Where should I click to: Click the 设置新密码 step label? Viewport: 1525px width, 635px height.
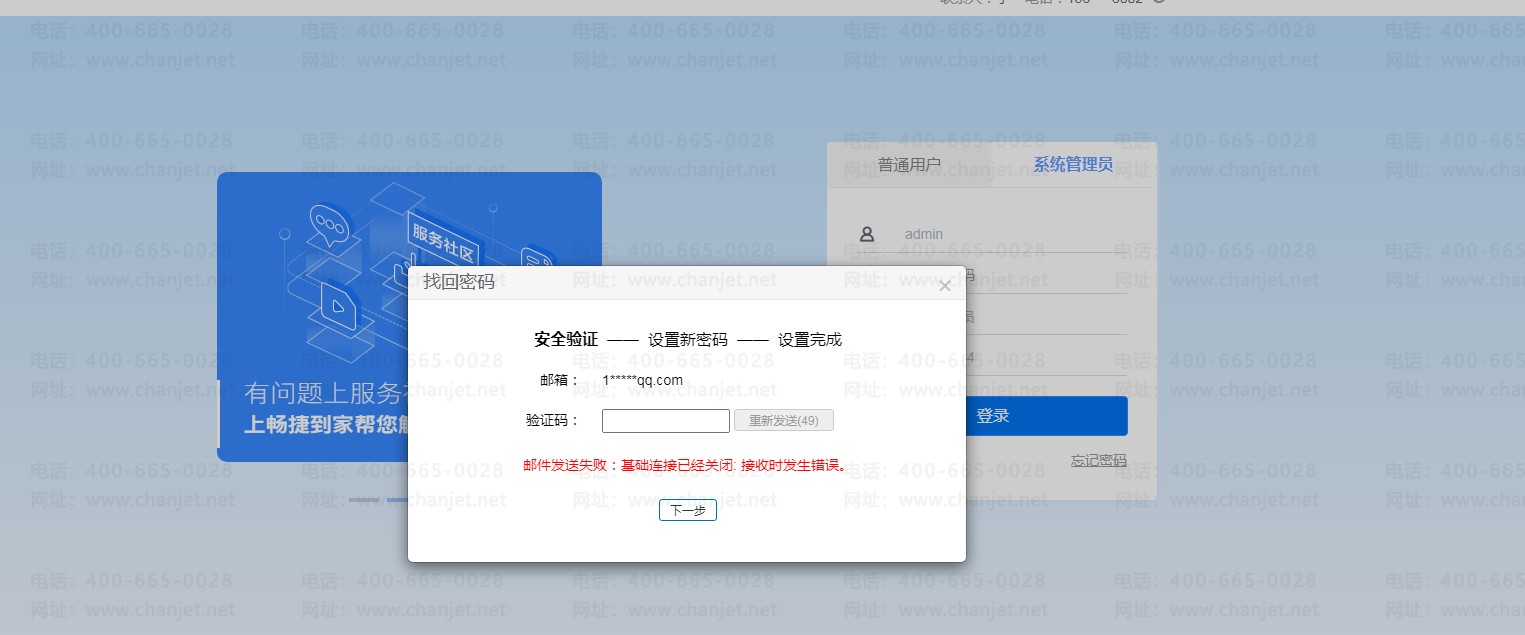[687, 340]
